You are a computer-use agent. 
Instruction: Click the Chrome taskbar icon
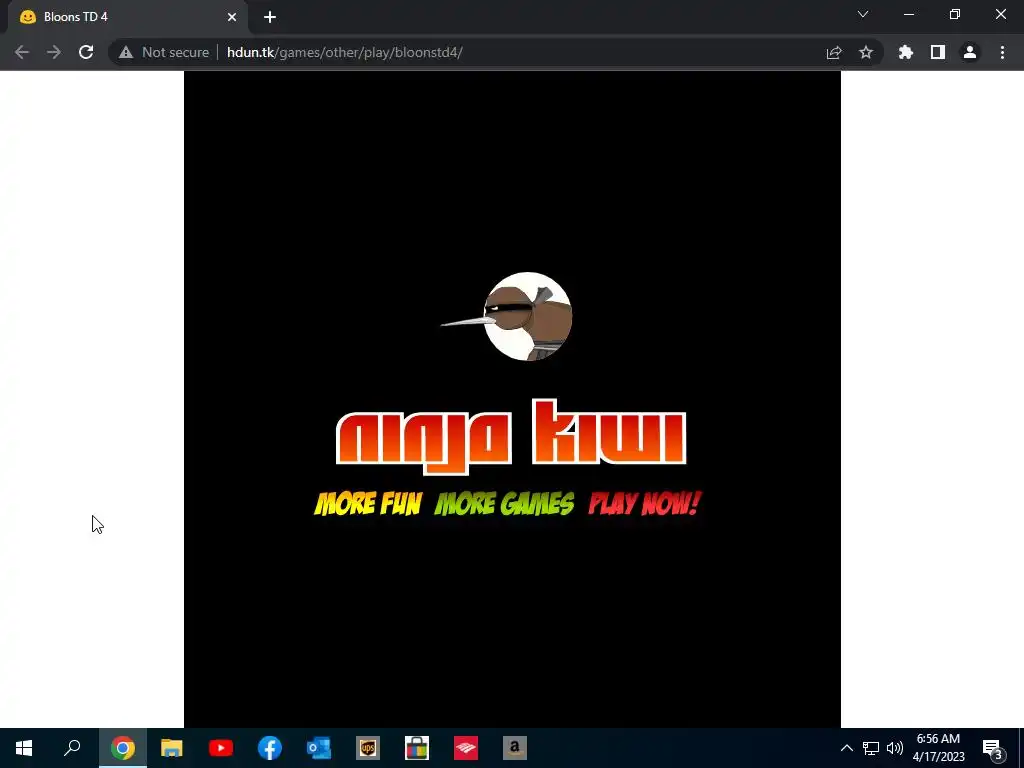(x=123, y=748)
